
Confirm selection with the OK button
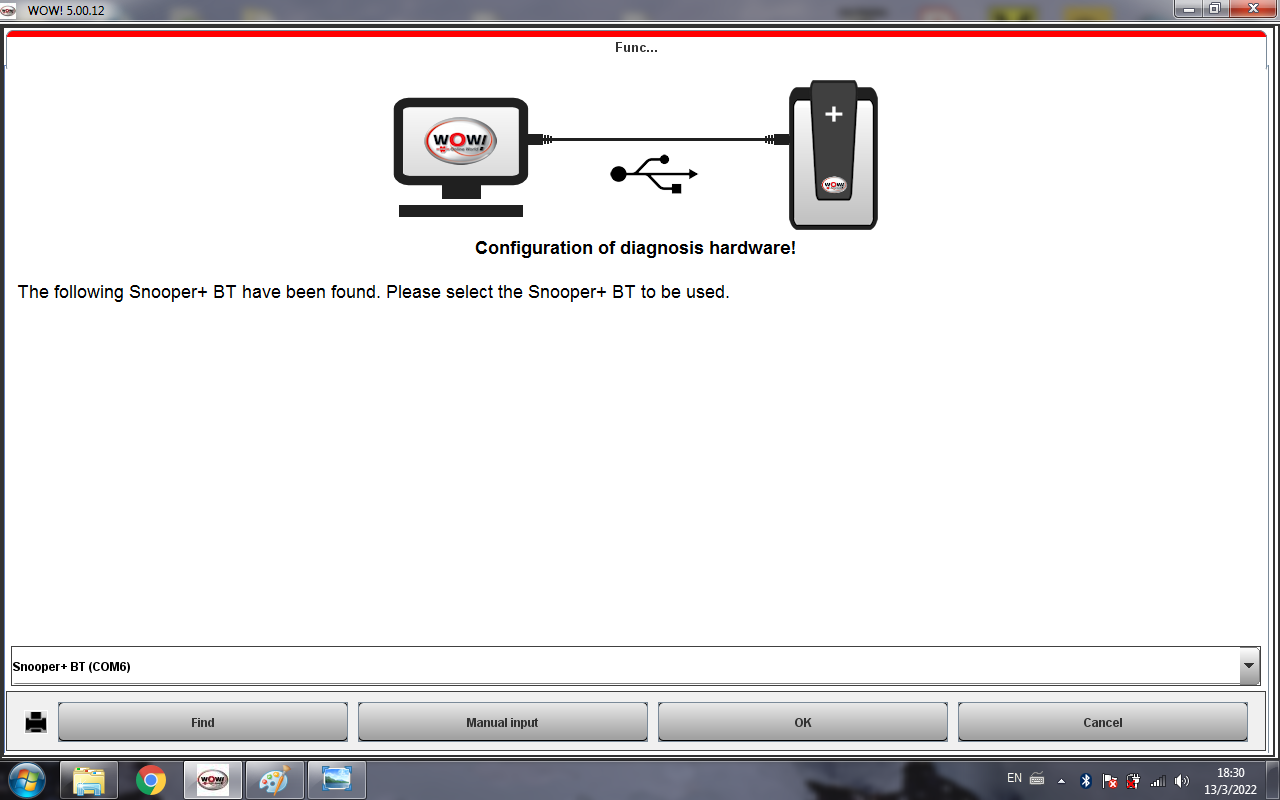pyautogui.click(x=802, y=722)
